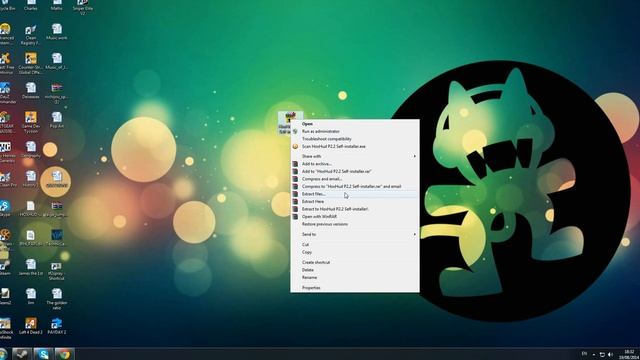Select the Clean Registry desktop shortcut

[x=31, y=34]
